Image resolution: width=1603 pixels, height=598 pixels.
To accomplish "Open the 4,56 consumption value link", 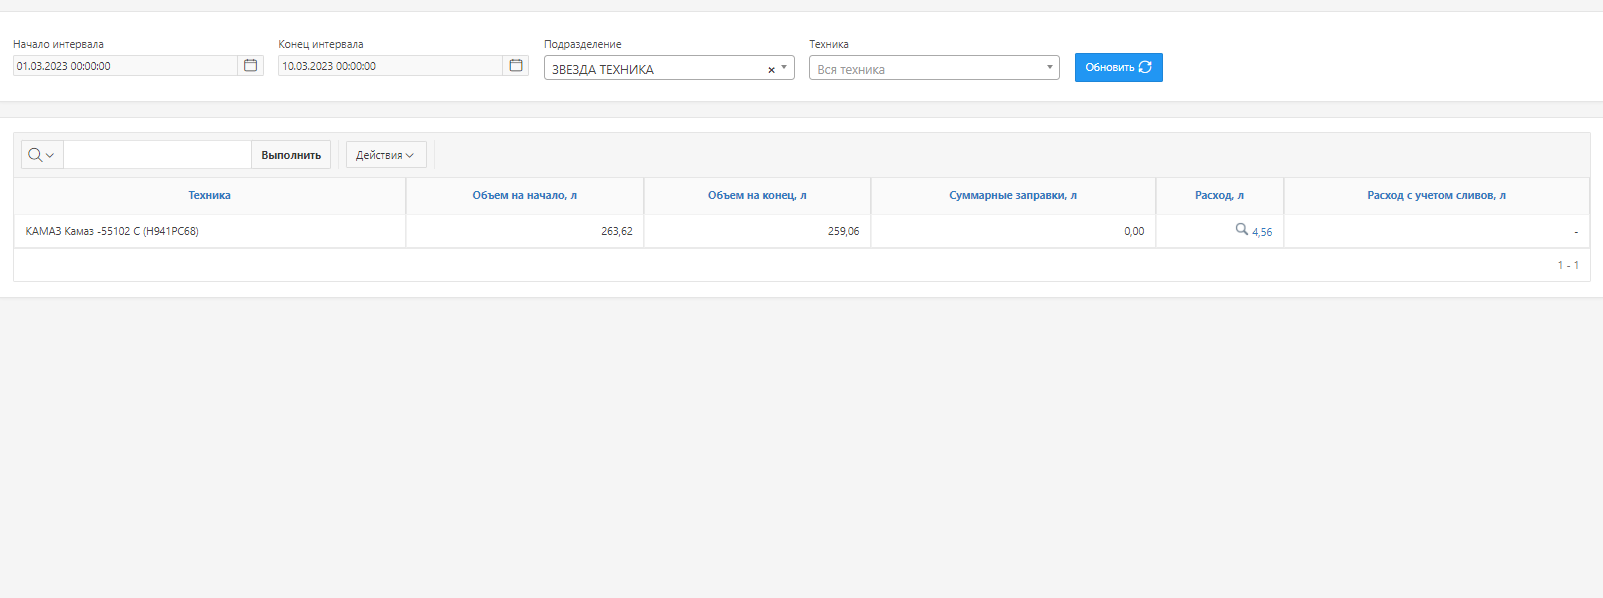I will pos(1262,232).
